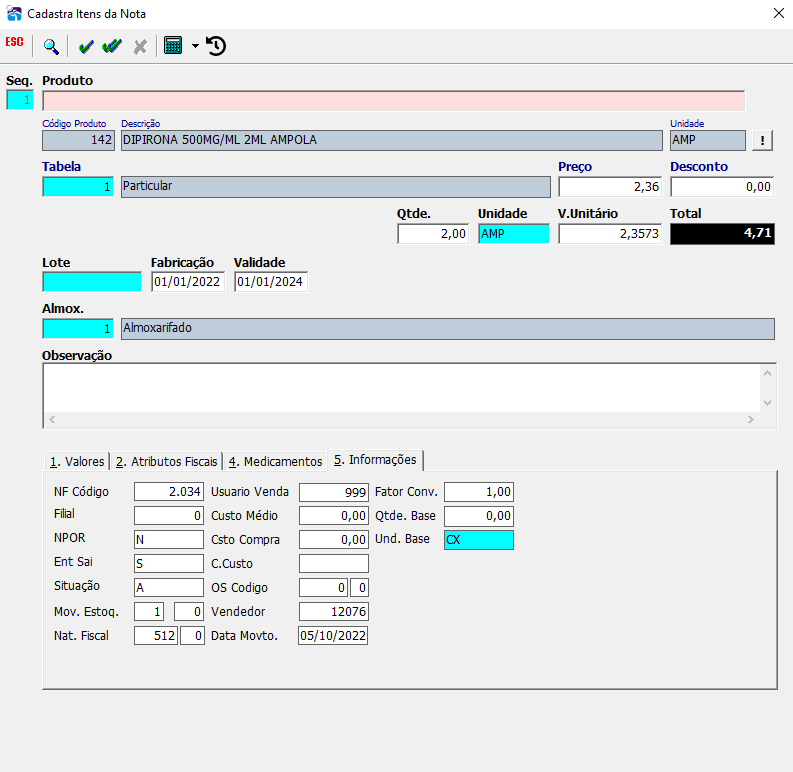The image size is (793, 772).
Task: Switch to the 1. Valores tab
Action: tap(77, 461)
